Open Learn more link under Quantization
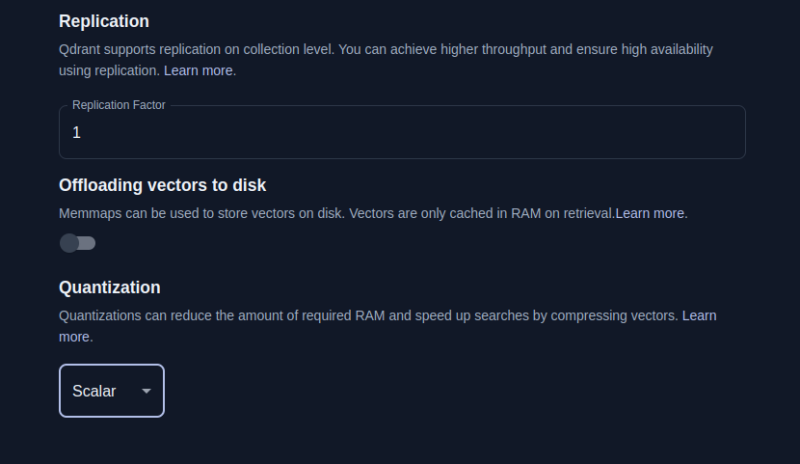 coord(699,315)
